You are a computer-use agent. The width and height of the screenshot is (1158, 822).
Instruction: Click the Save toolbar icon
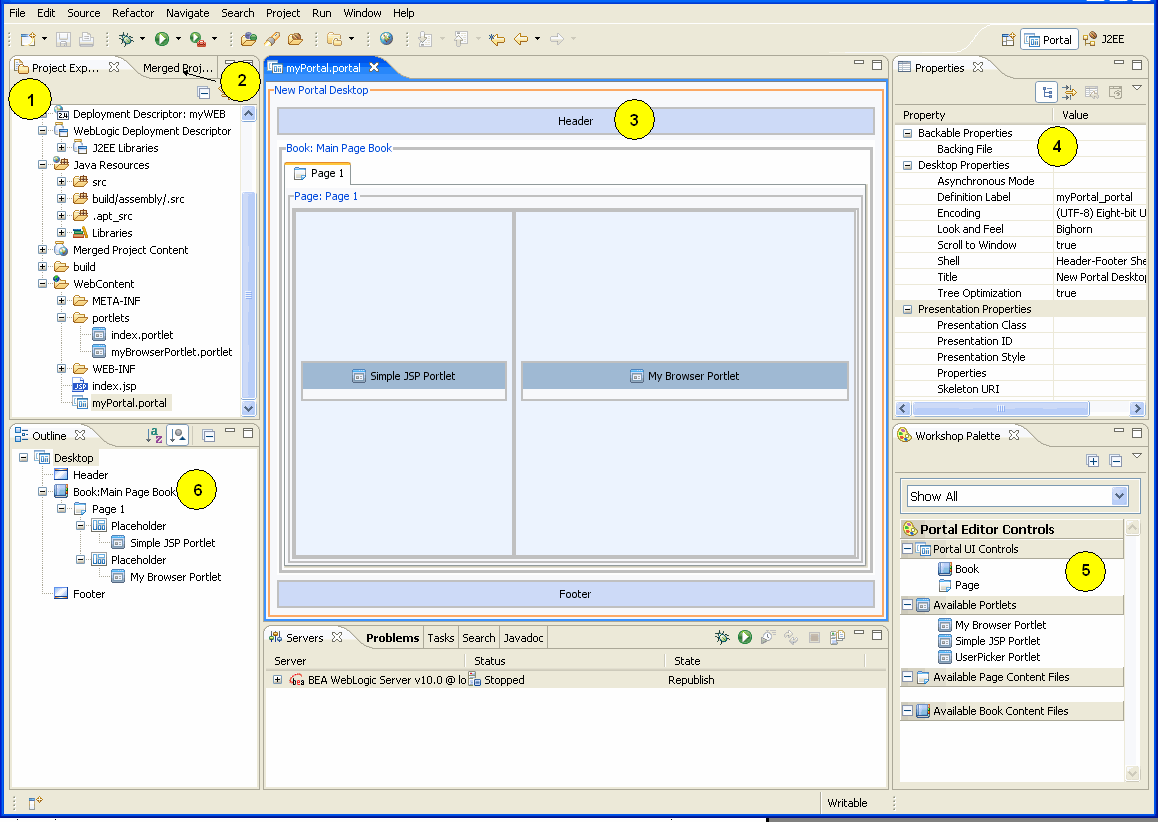click(x=64, y=39)
